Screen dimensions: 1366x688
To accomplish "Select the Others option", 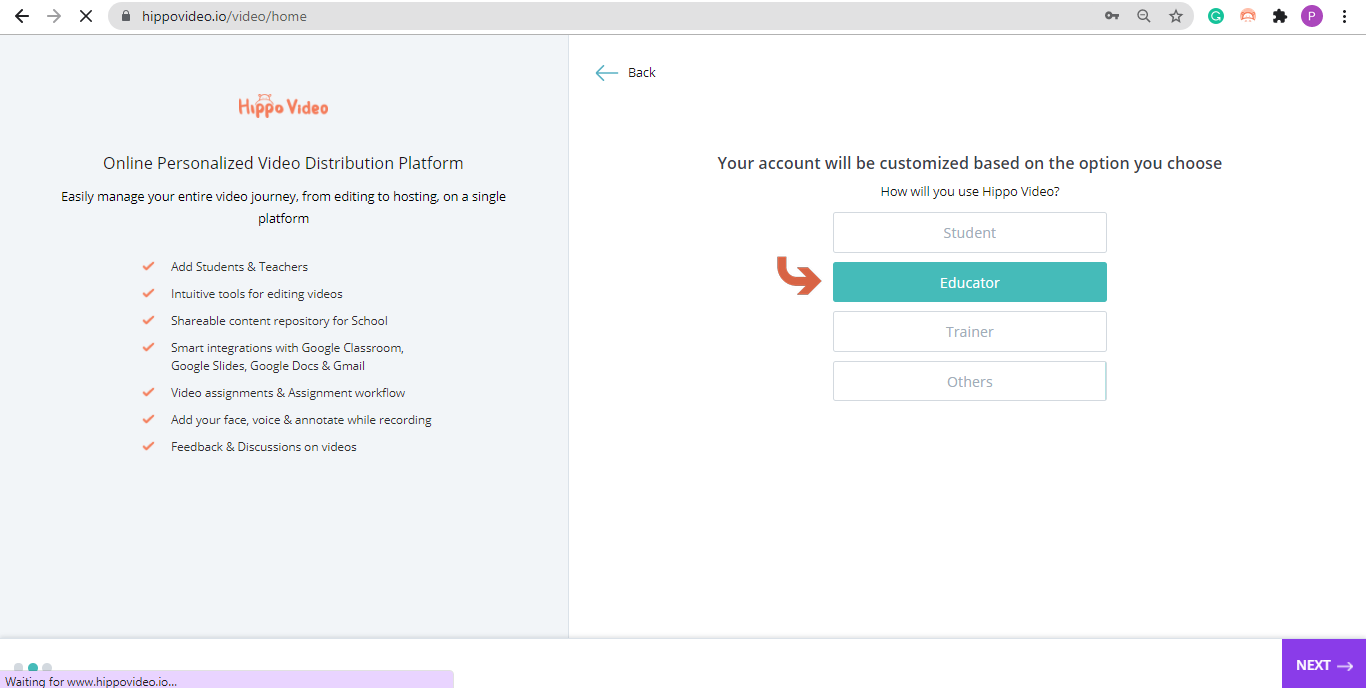I will pos(970,381).
